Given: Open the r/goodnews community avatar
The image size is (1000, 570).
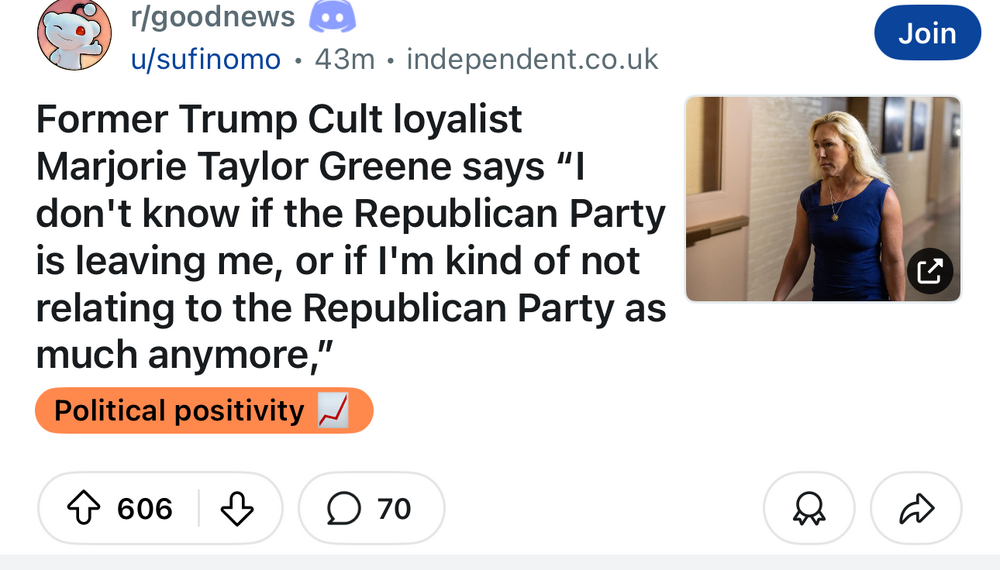Looking at the screenshot, I should [x=74, y=35].
